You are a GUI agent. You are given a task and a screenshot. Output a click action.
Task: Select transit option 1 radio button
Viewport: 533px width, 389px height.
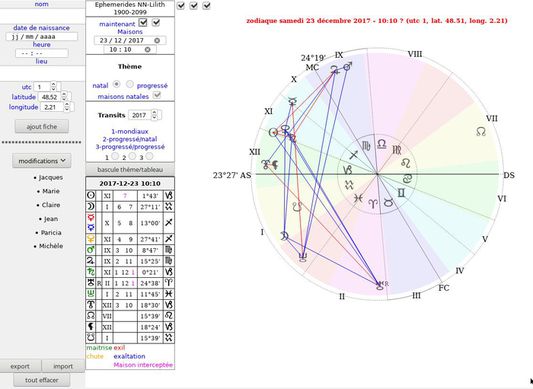pos(115,156)
